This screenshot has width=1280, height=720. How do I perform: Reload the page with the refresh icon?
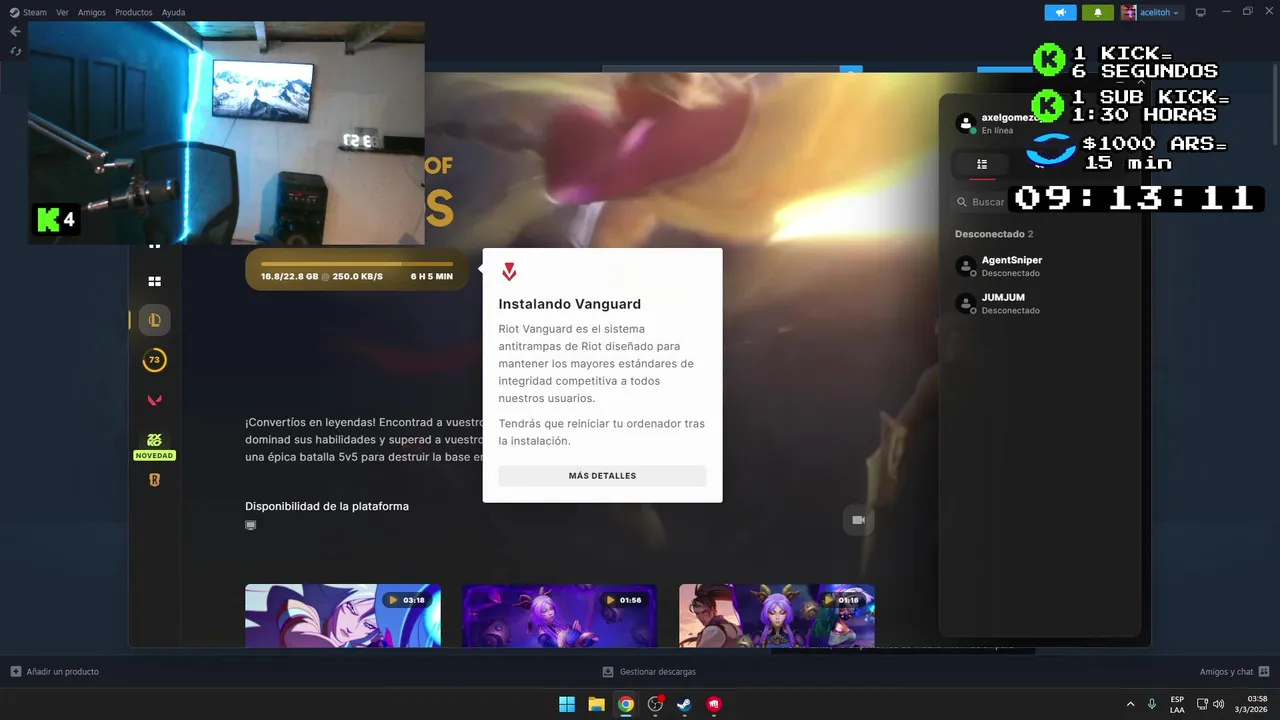click(x=15, y=50)
